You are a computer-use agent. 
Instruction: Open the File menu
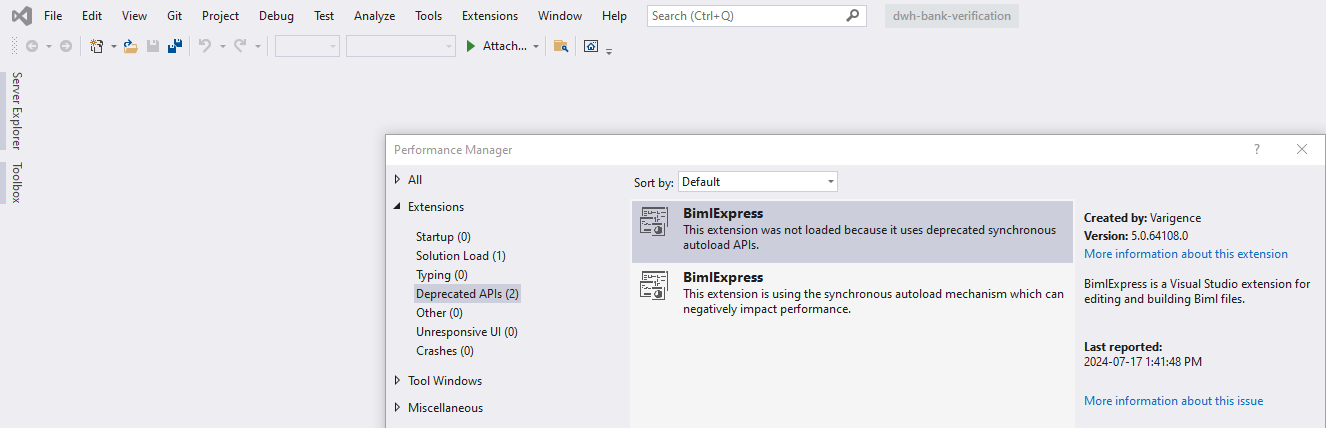coord(53,16)
